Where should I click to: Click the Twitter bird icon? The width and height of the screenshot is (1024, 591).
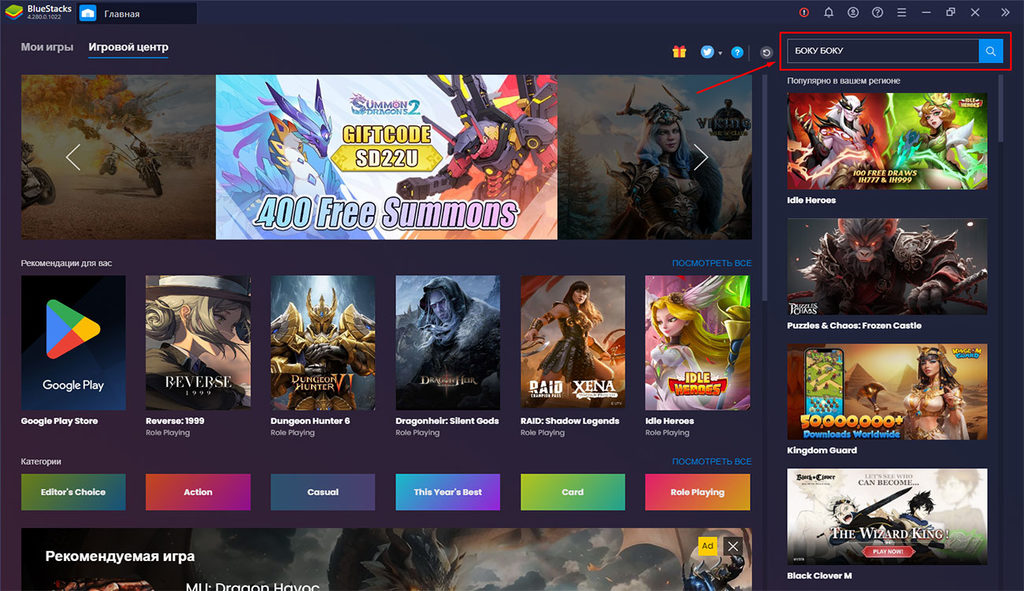pos(707,52)
